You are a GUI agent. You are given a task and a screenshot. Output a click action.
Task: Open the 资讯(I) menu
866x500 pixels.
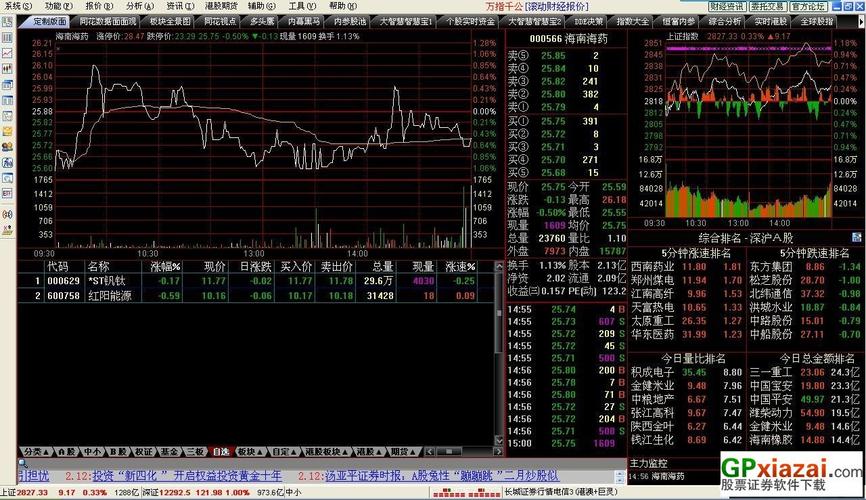coord(180,6)
